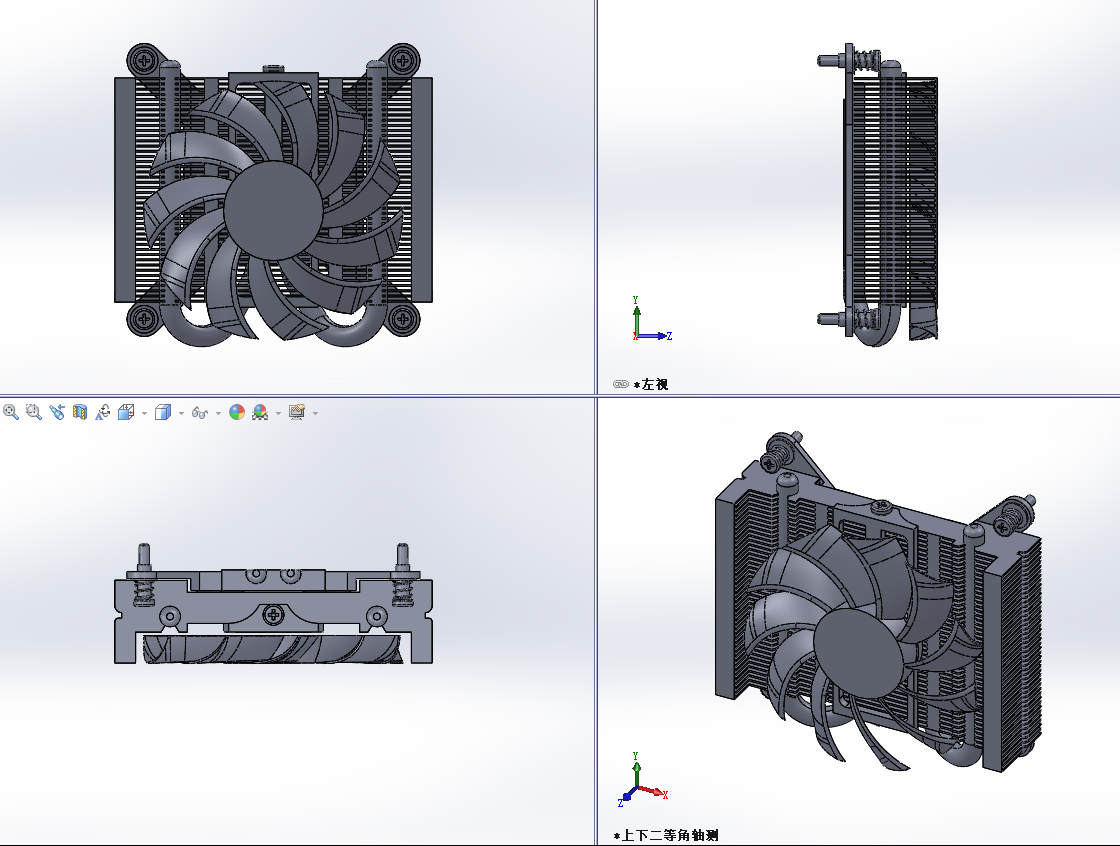Expand the View Settings dropdown arrow
This screenshot has height=846, width=1120.
click(x=316, y=413)
